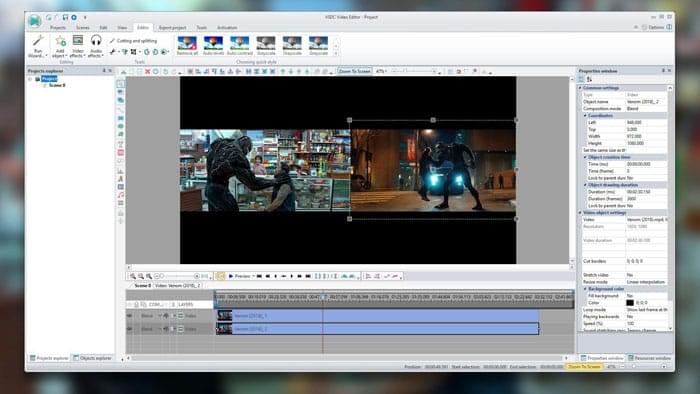Click the black Color swatch in properties
700x394 pixels.
629,303
